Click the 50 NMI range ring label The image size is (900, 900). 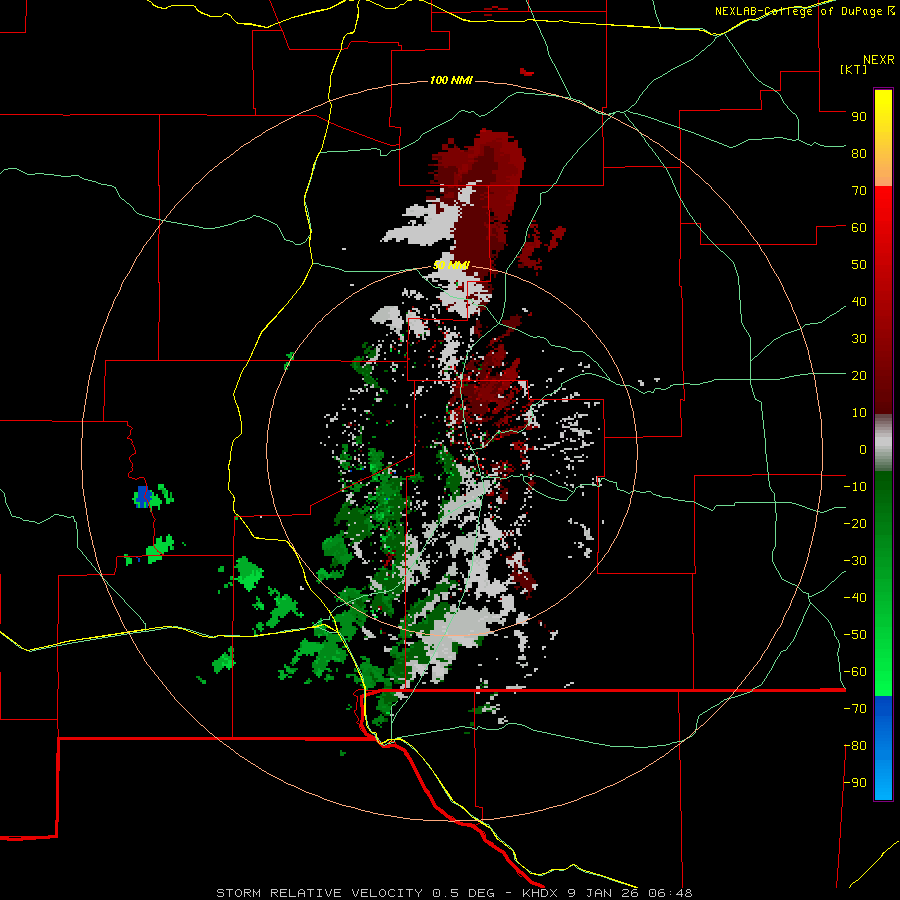[451, 265]
